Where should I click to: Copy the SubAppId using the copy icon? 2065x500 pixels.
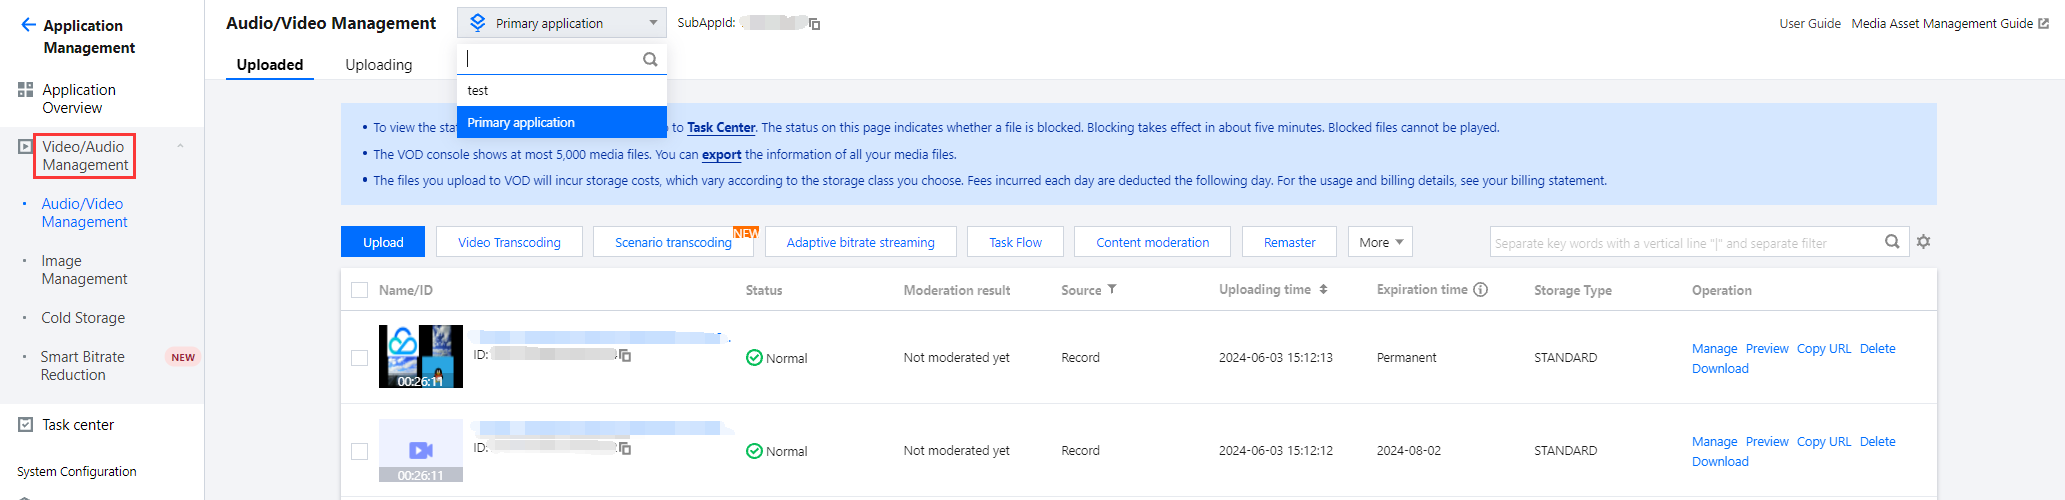coord(815,24)
